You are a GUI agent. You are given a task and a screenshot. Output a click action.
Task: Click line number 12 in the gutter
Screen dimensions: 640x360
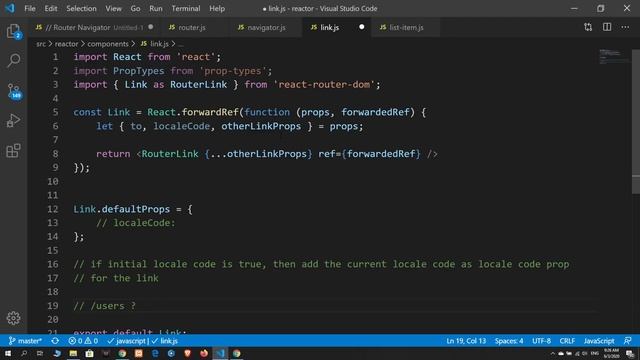[53, 209]
